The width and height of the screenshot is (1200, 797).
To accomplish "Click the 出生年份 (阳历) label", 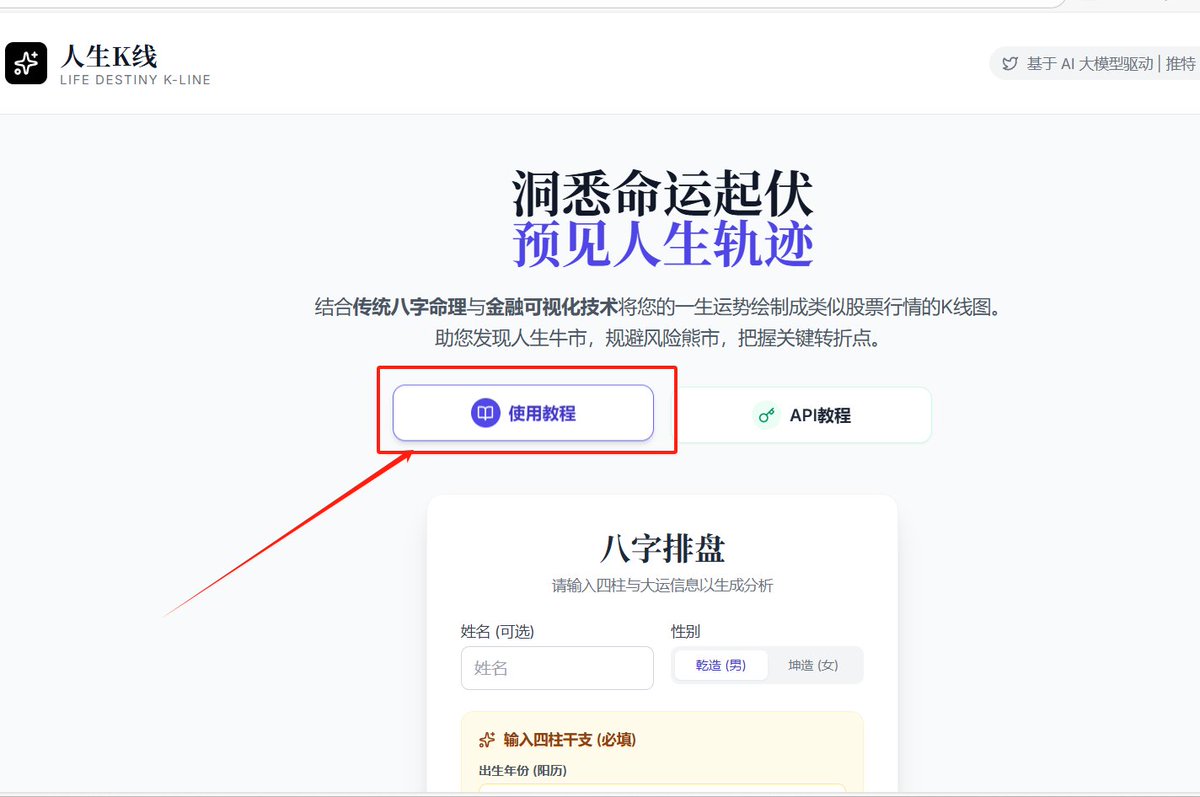I will [523, 770].
